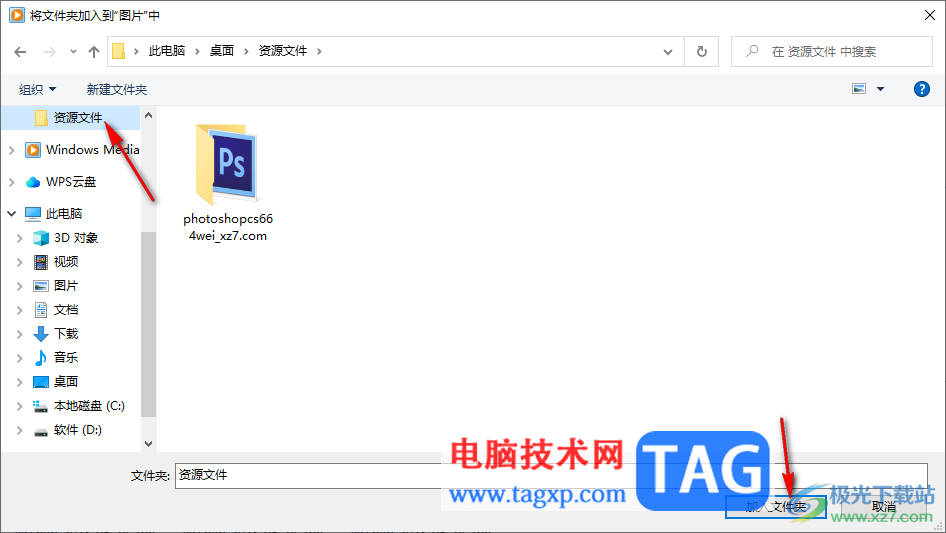Click 取消 button
Image resolution: width=946 pixels, height=533 pixels.
(884, 507)
